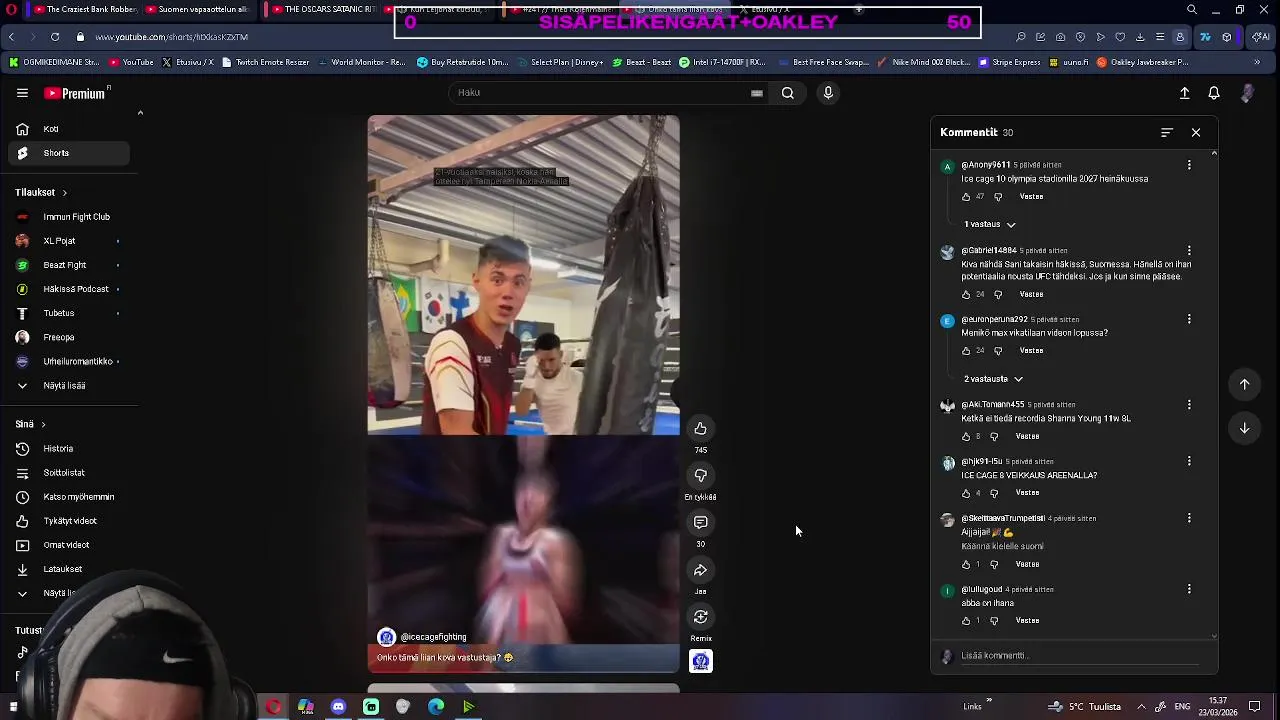Image resolution: width=1280 pixels, height=720 pixels.
Task: Open options menu for @Gabriel14884 comment
Action: (x=1189, y=251)
